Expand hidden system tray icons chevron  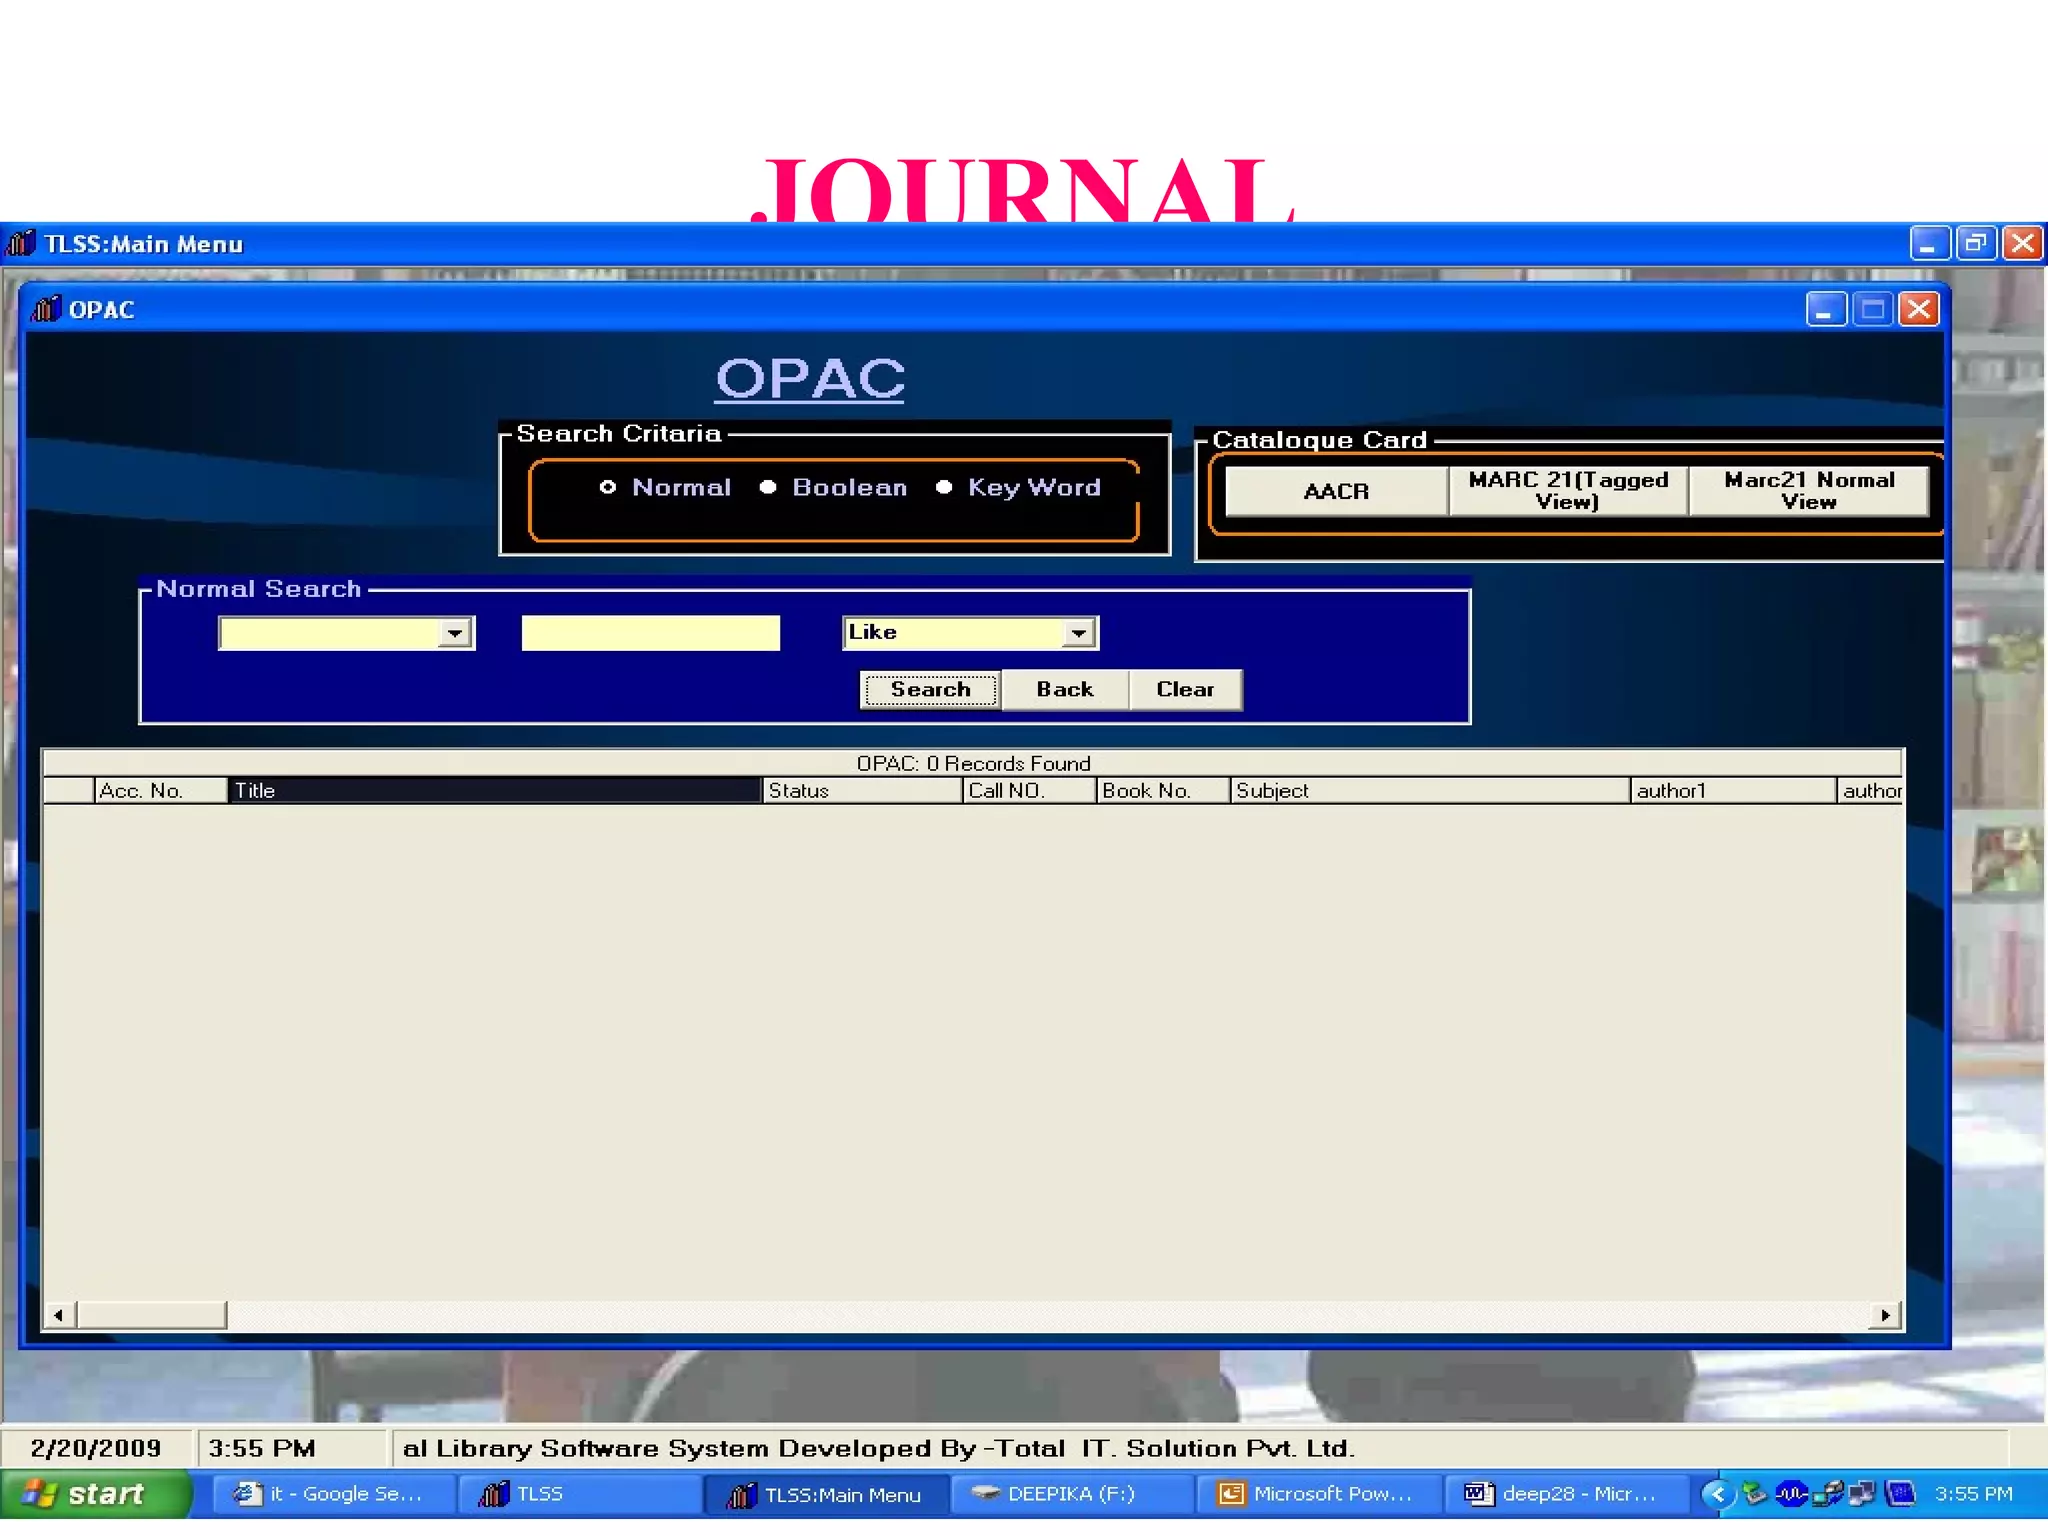point(1717,1494)
